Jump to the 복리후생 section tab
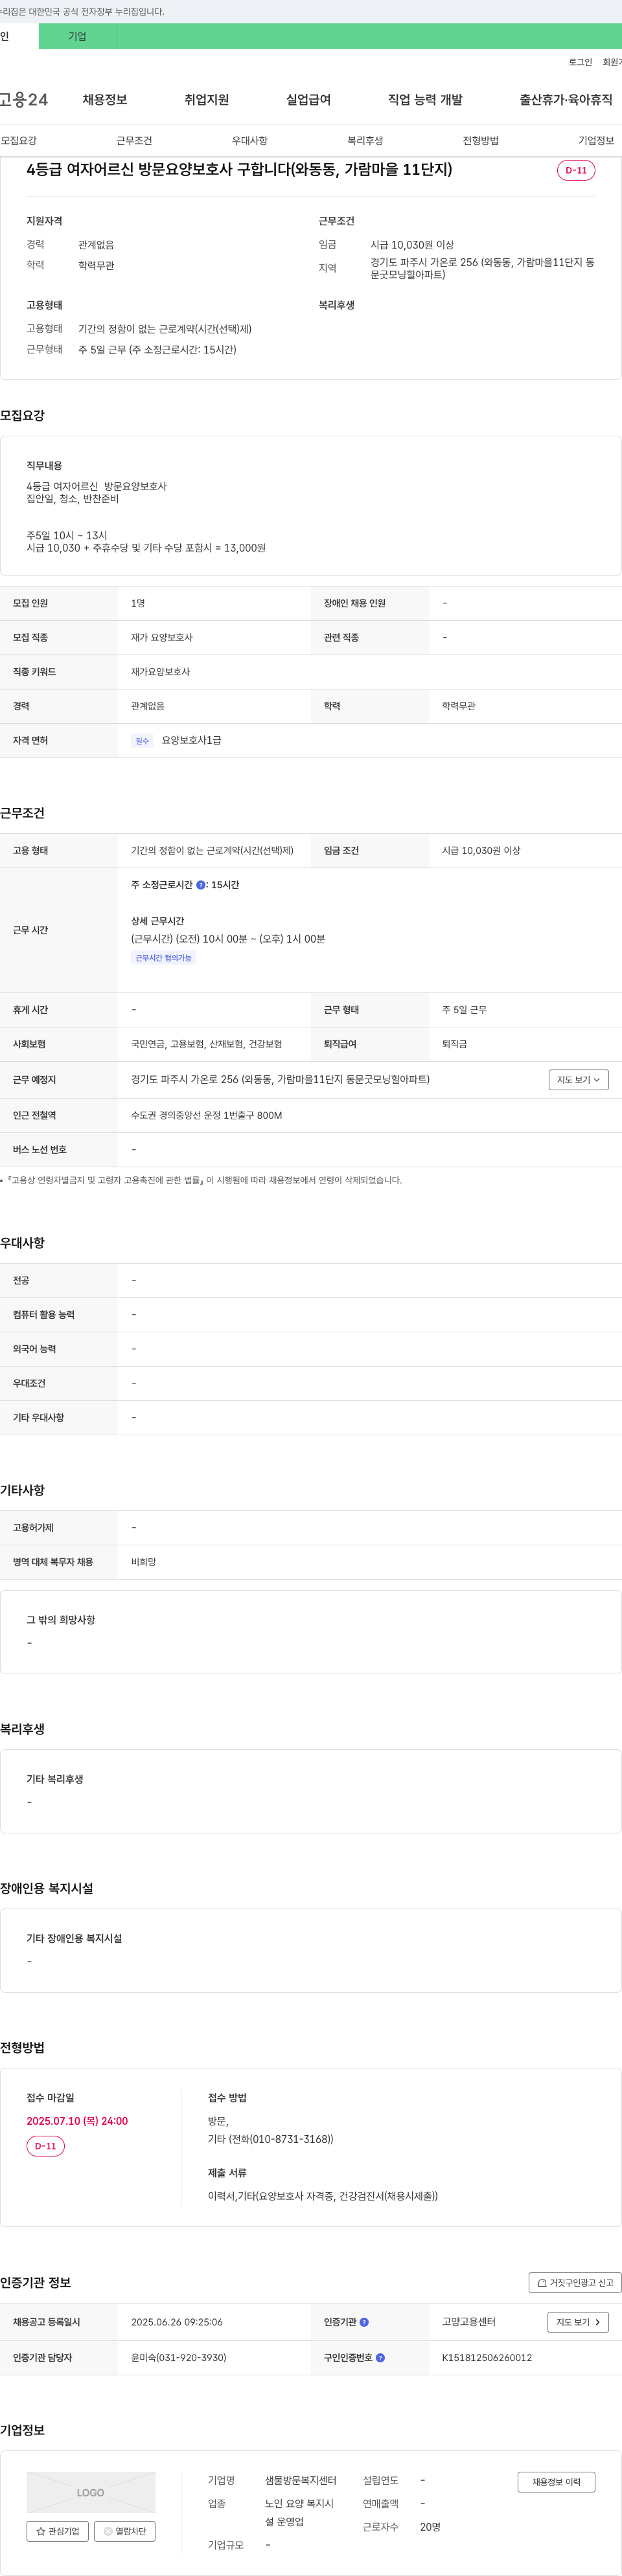 coord(365,141)
